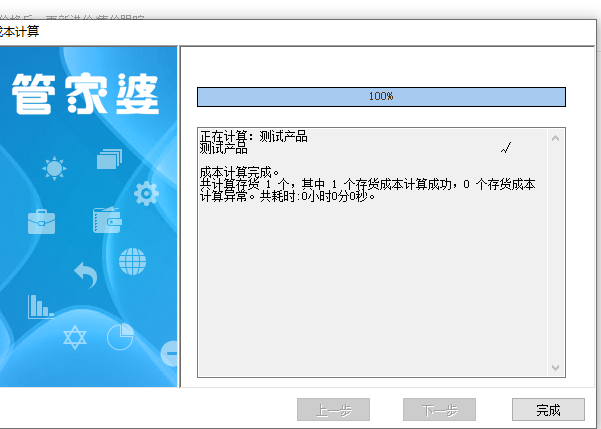
Task: Click the briefcase icon on the banner
Action: 41,222
